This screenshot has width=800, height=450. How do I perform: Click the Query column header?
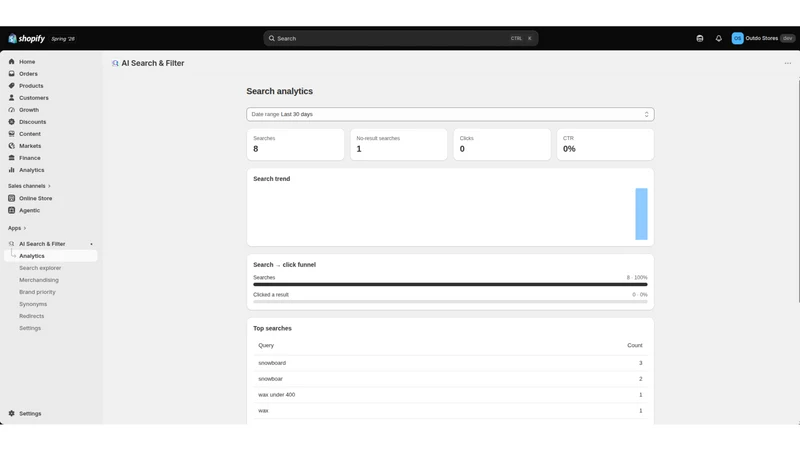pos(266,345)
